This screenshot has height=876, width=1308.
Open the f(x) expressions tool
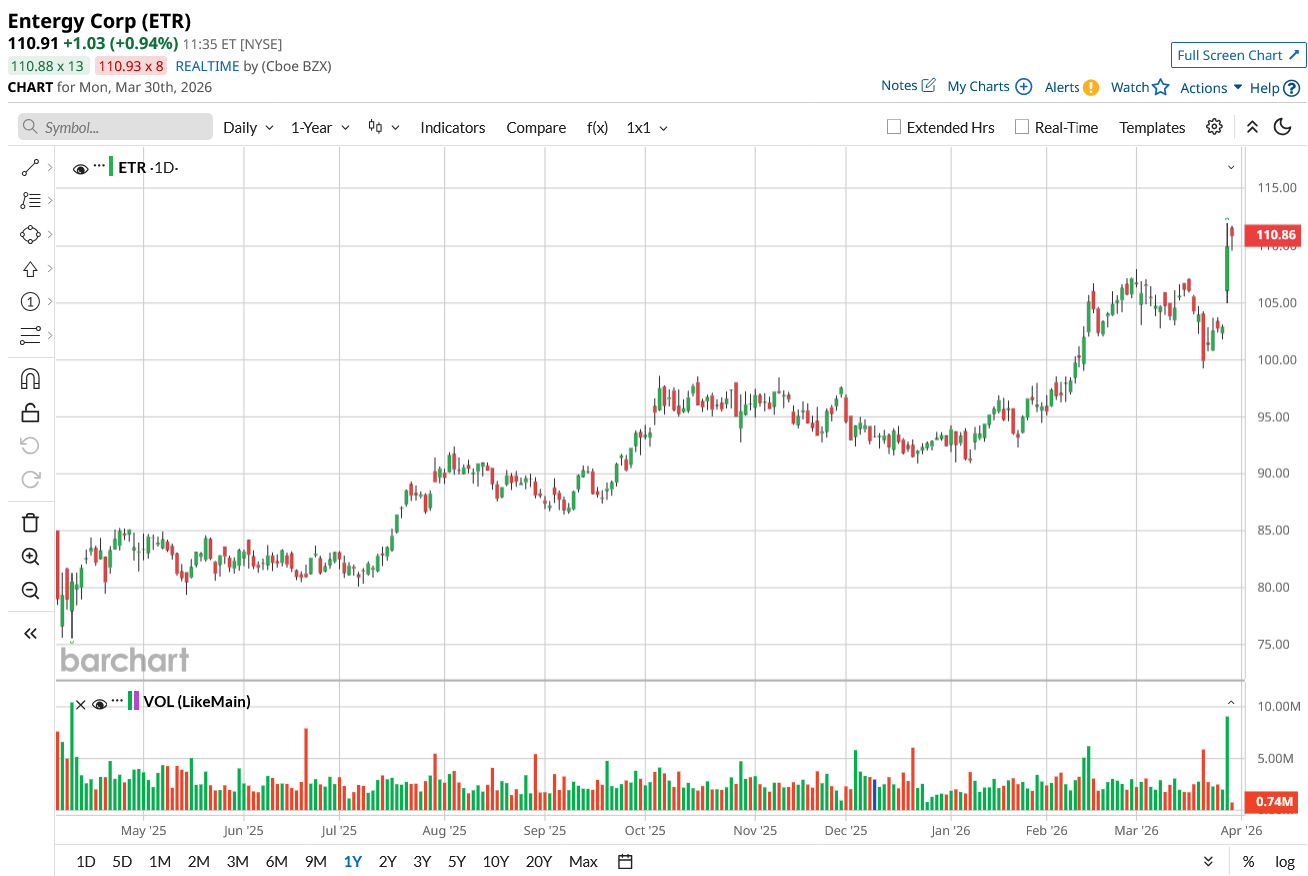[597, 127]
